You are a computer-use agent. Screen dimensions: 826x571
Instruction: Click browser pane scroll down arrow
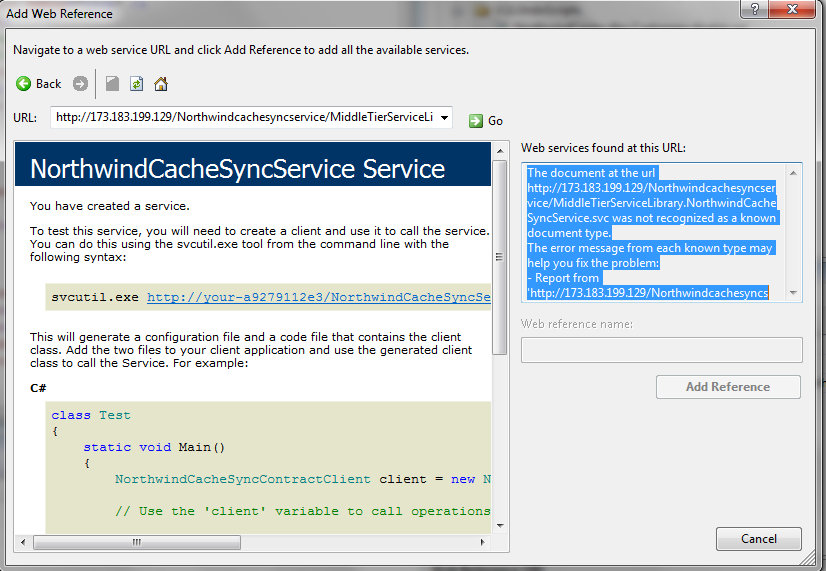point(500,525)
